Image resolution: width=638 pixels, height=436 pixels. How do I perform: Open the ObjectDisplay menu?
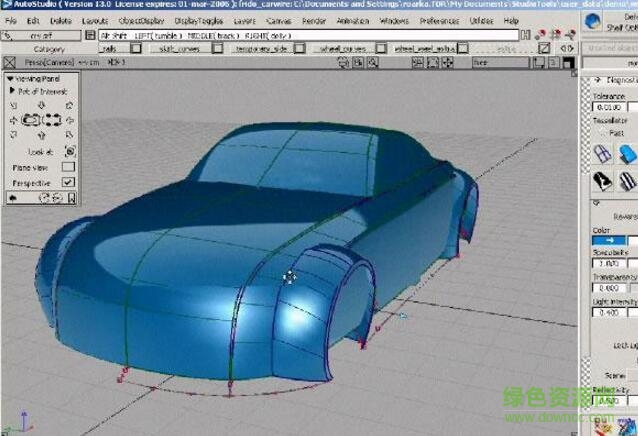[x=141, y=21]
